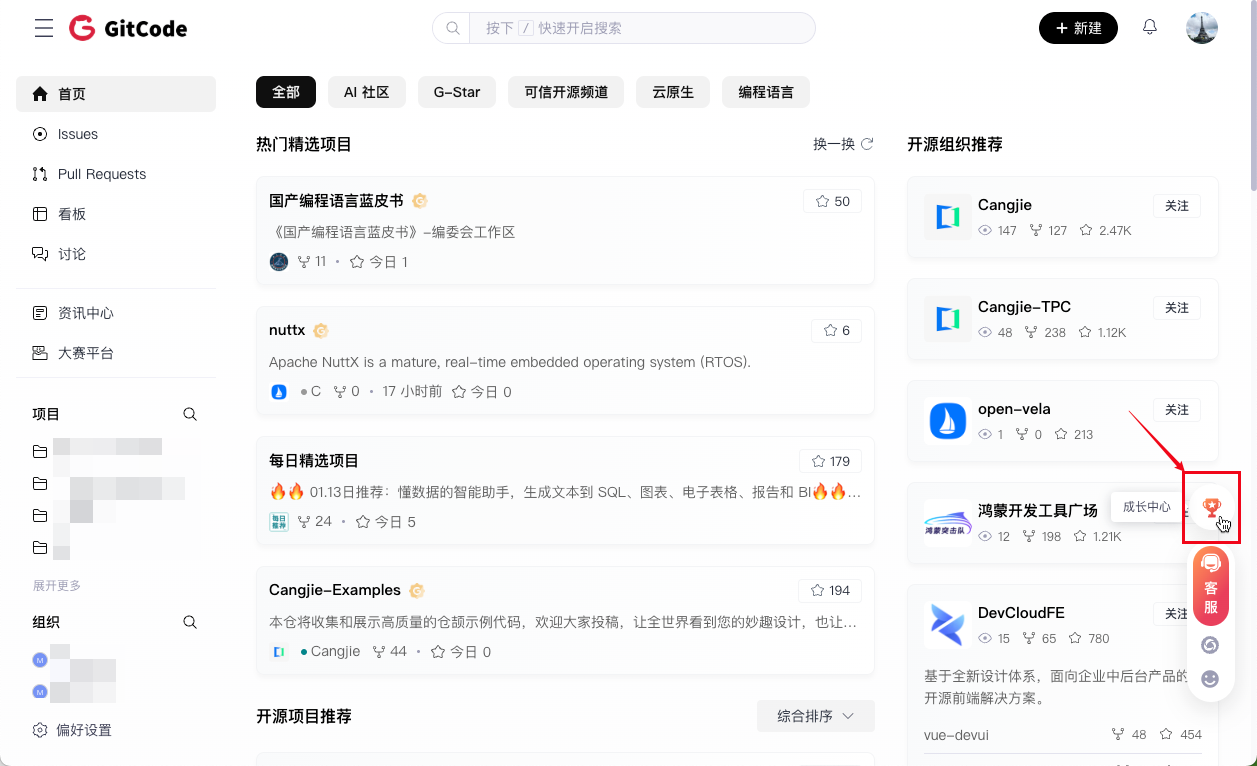
Task: Open Pull Requests in the sidebar
Action: coord(101,174)
